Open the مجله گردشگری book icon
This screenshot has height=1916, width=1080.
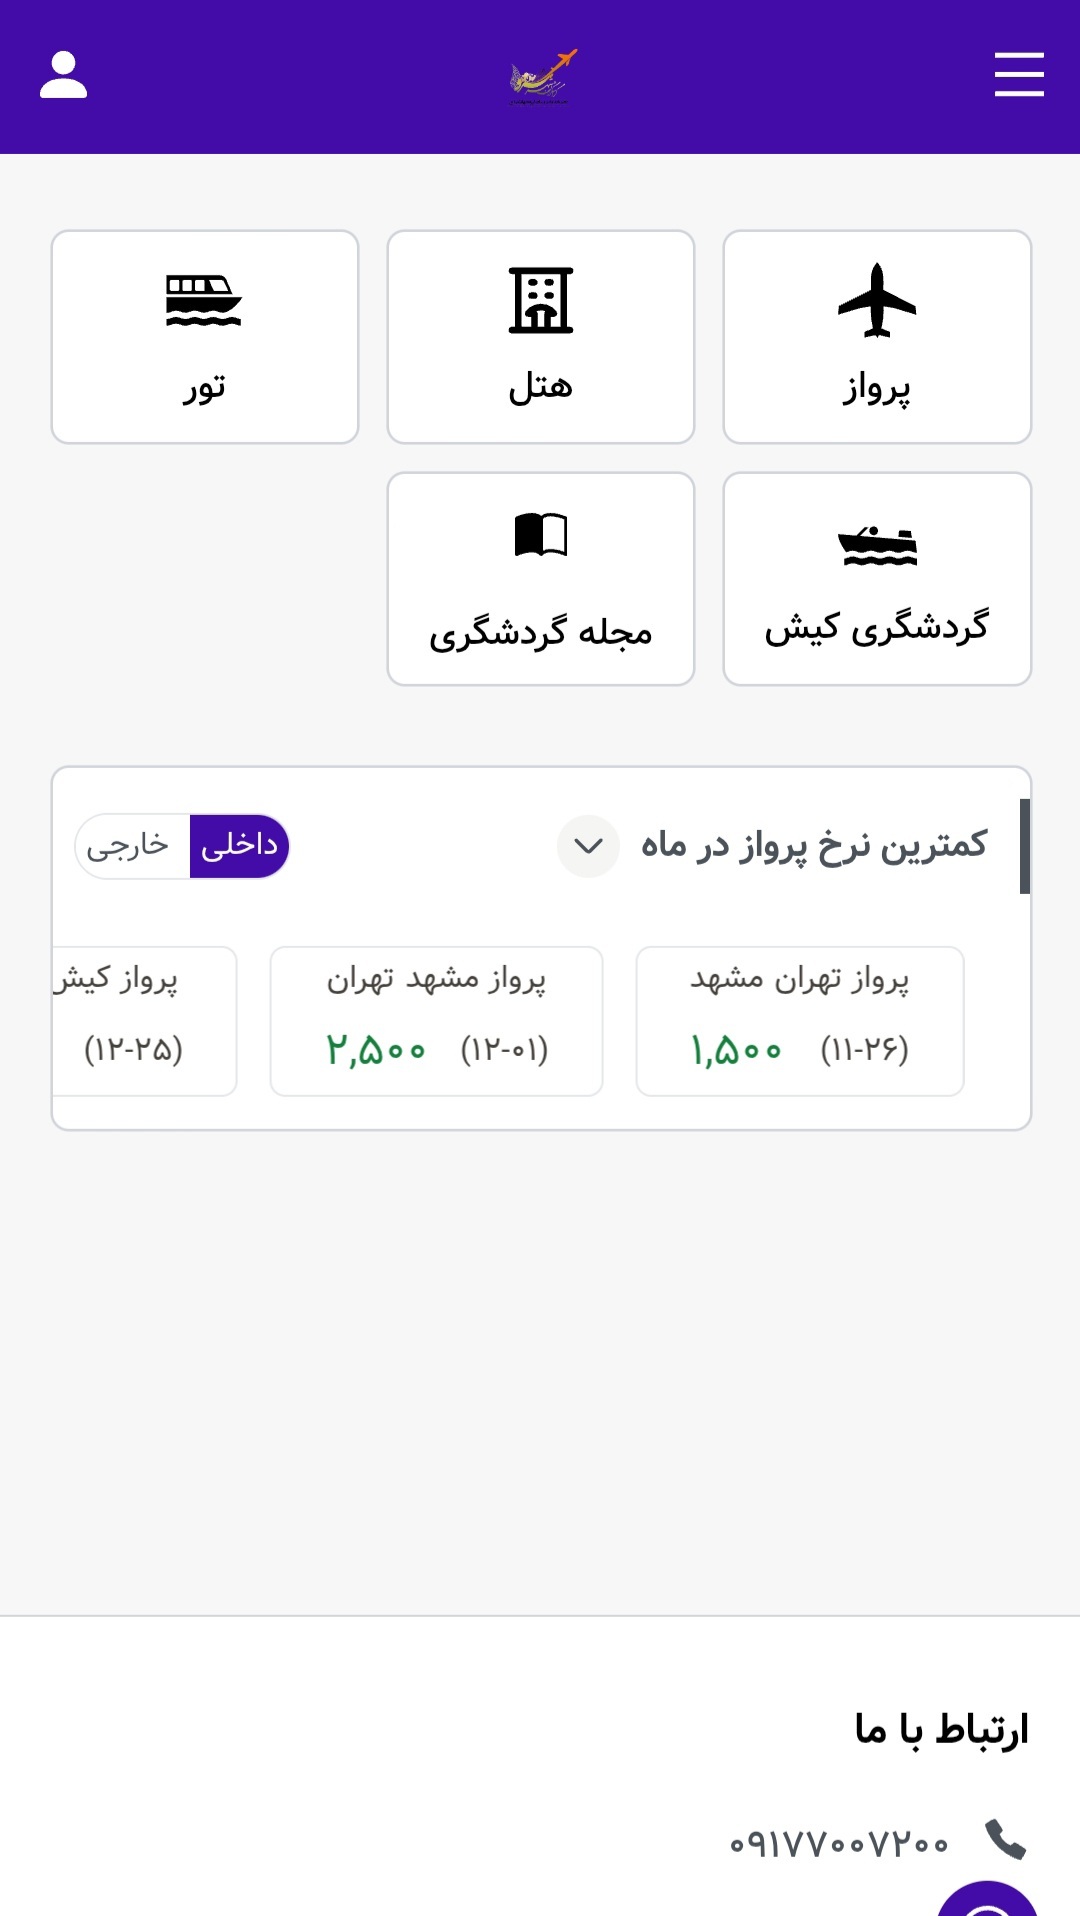pyautogui.click(x=541, y=535)
